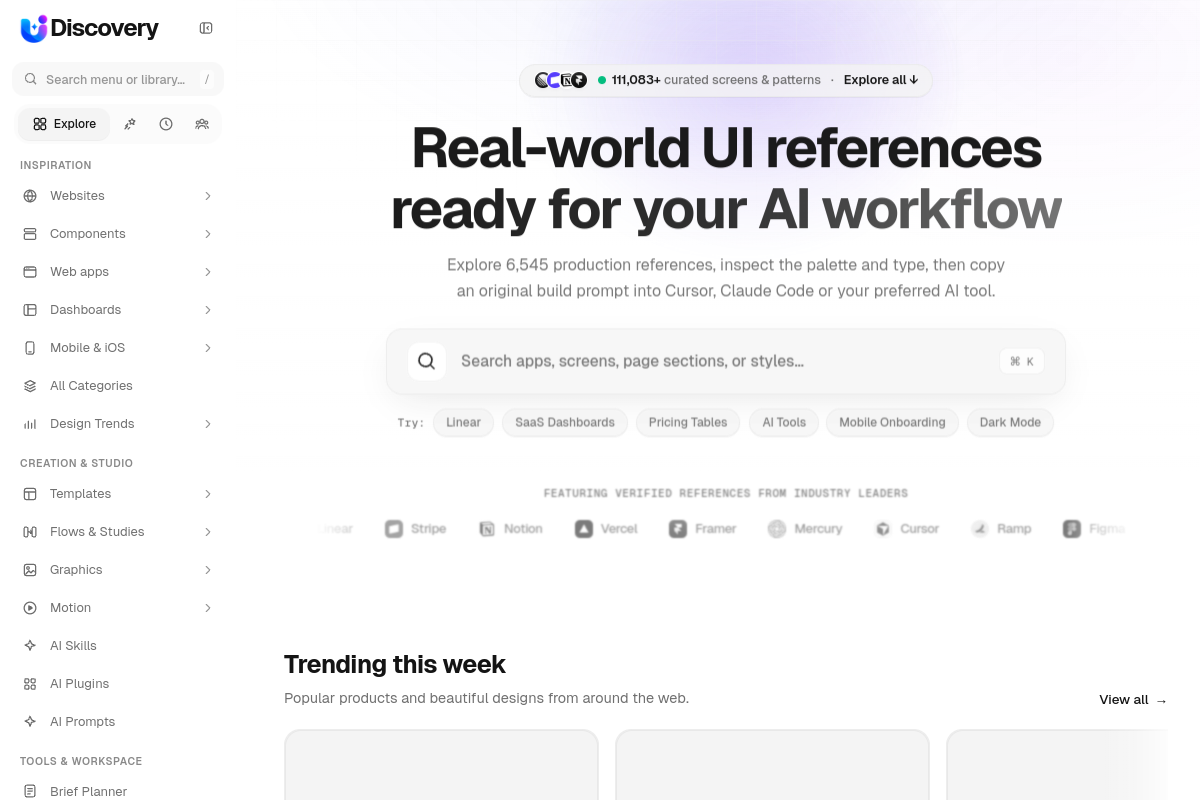Collapse the sidebar panel icon

(206, 28)
